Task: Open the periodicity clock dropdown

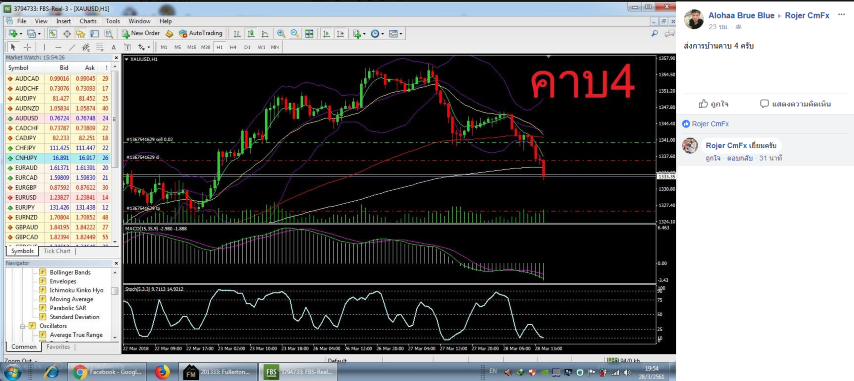Action: pyautogui.click(x=377, y=33)
